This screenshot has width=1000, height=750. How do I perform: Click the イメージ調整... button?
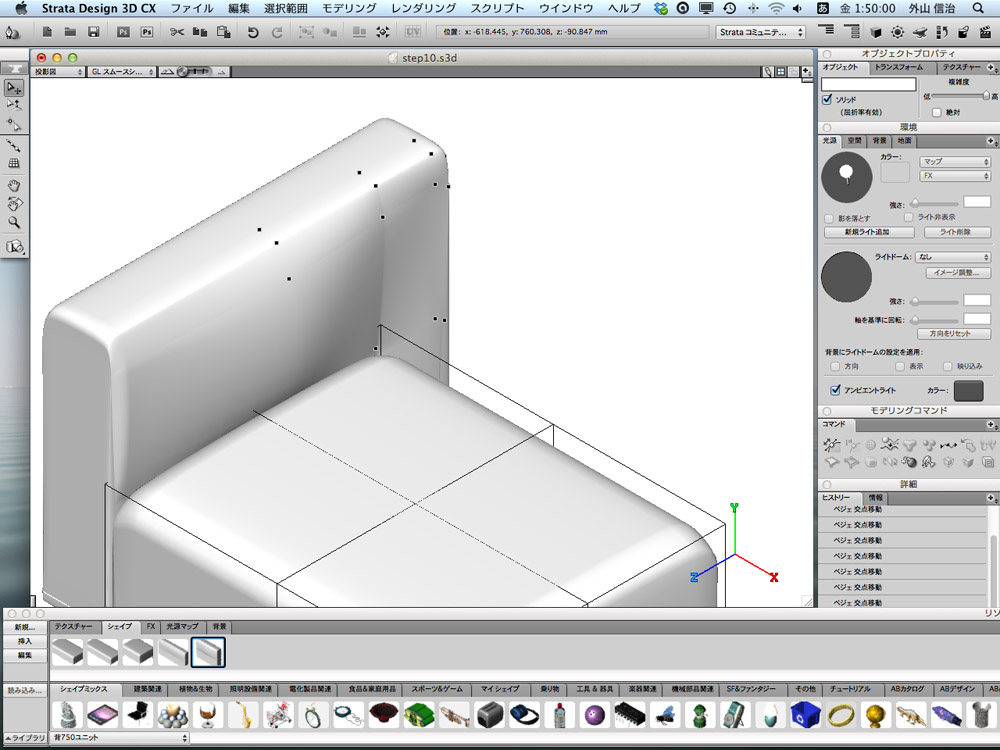point(957,272)
